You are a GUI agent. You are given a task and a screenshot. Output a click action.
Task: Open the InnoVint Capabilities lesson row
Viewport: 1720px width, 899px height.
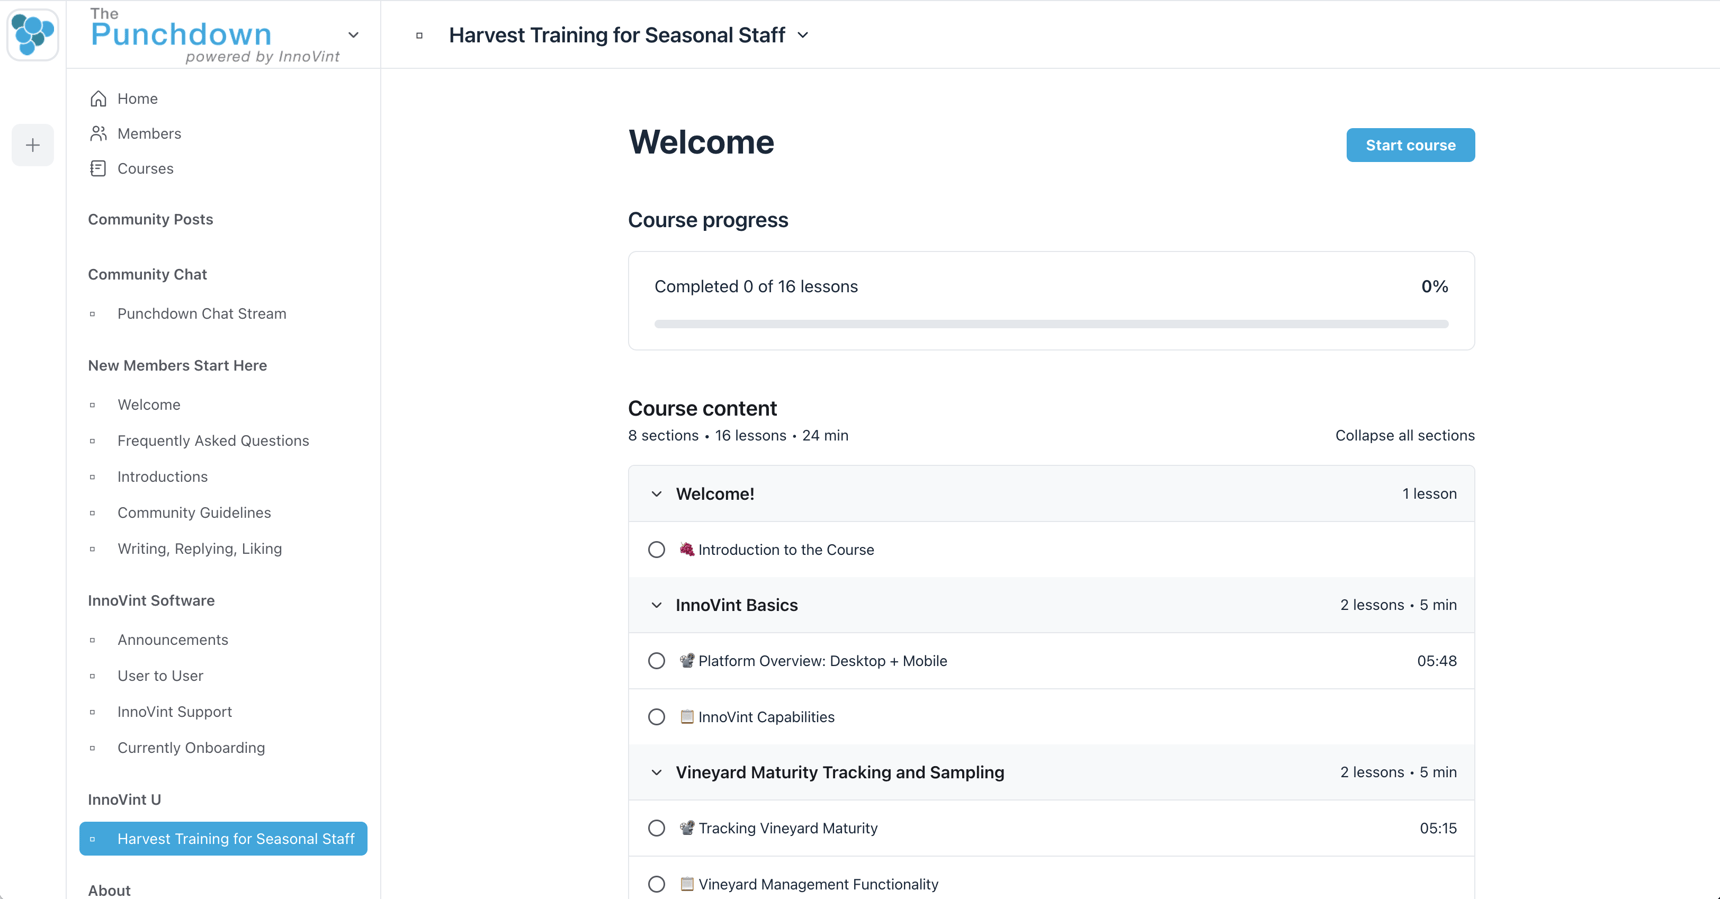click(767, 716)
